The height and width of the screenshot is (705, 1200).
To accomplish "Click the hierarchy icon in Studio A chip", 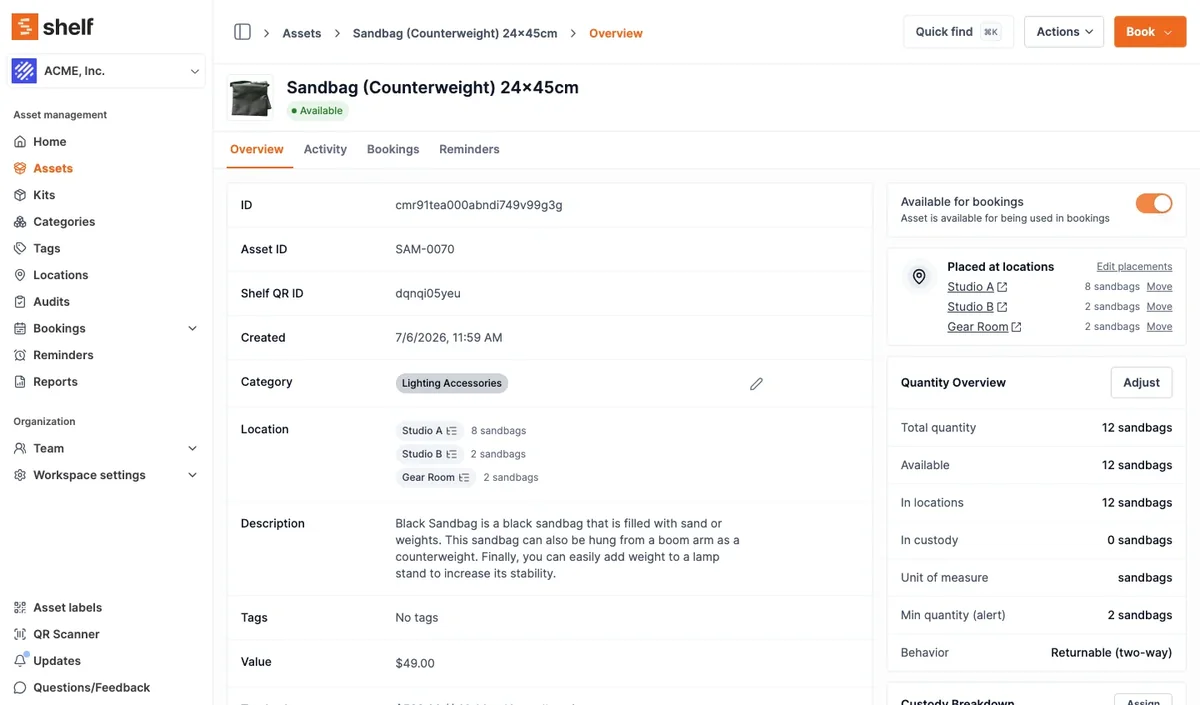I will tap(452, 431).
